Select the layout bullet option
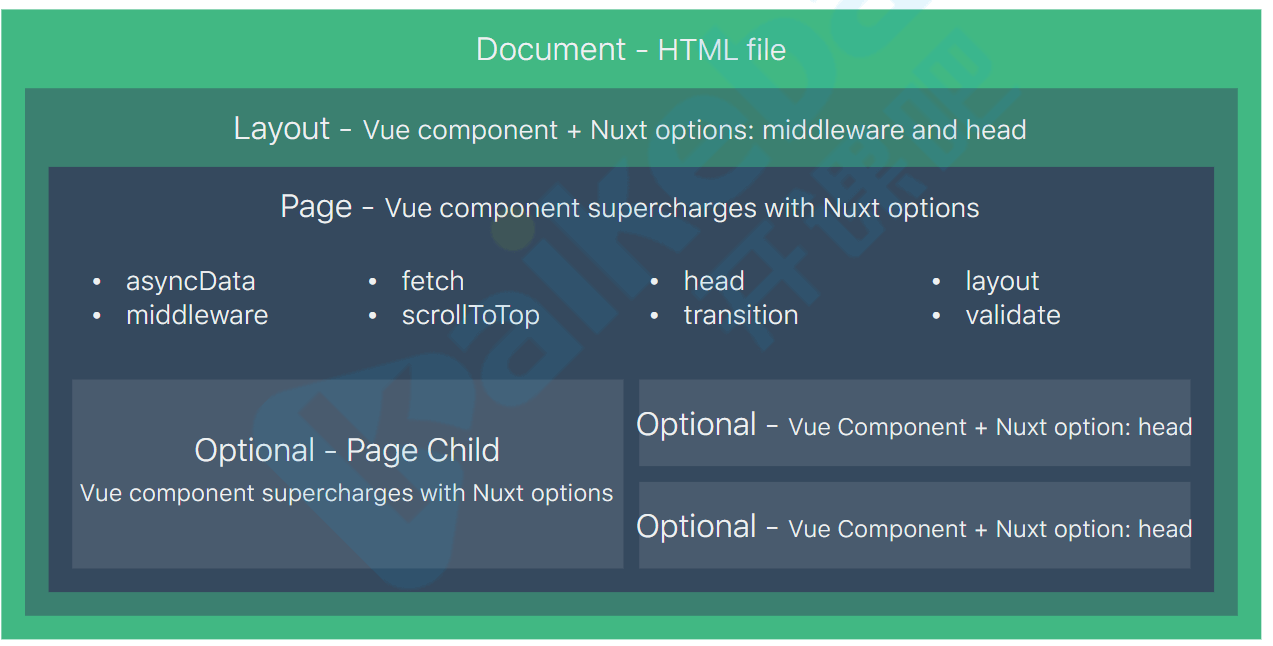The height and width of the screenshot is (646, 1273). (1002, 281)
